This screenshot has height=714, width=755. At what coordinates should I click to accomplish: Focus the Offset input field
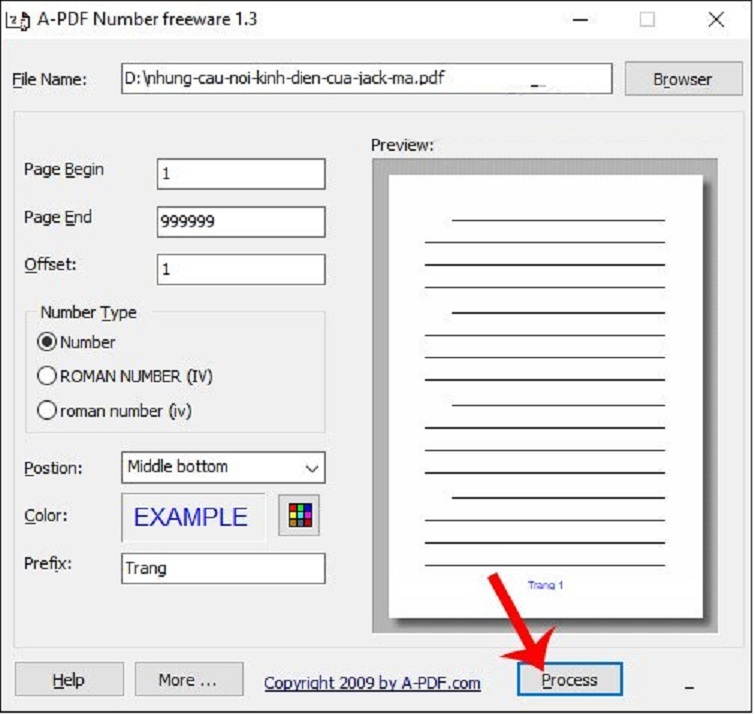(241, 269)
